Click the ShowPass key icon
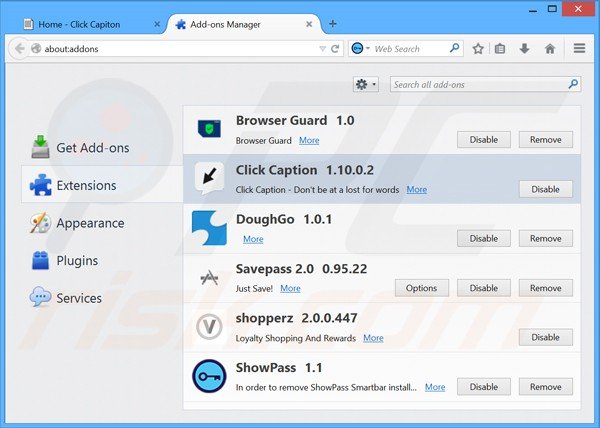 (x=209, y=376)
